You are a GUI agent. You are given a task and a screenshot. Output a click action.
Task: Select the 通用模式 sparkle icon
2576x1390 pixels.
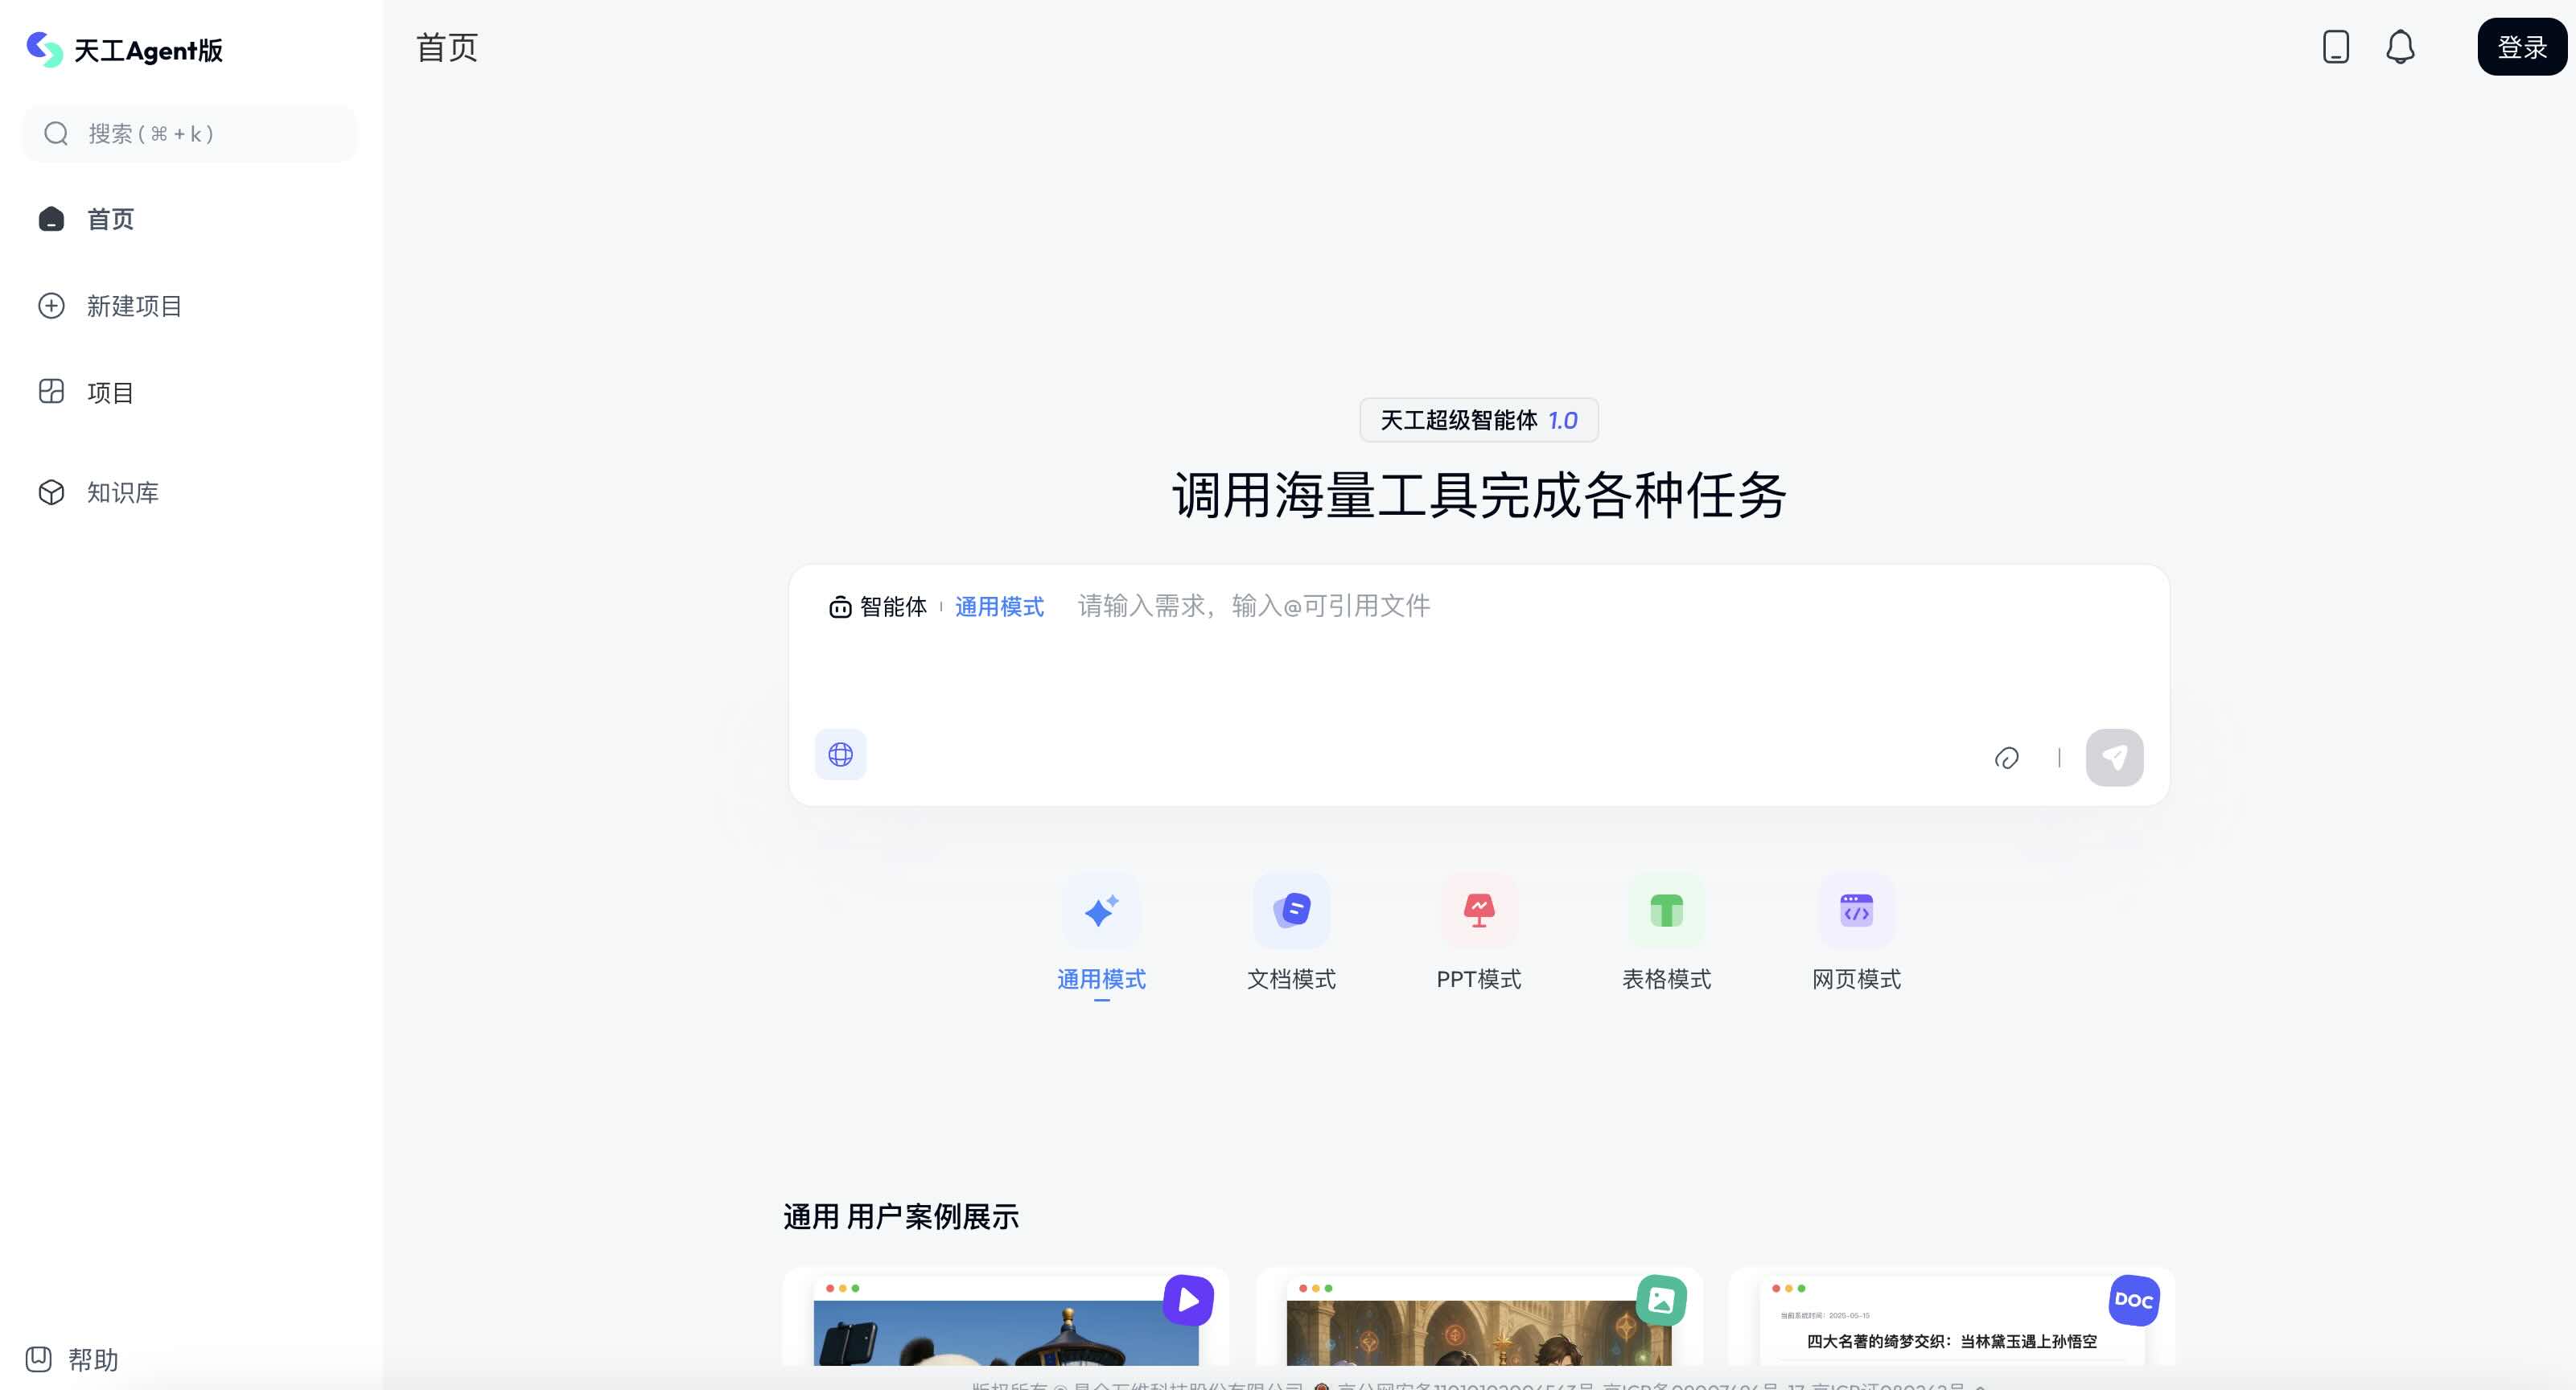[1101, 910]
